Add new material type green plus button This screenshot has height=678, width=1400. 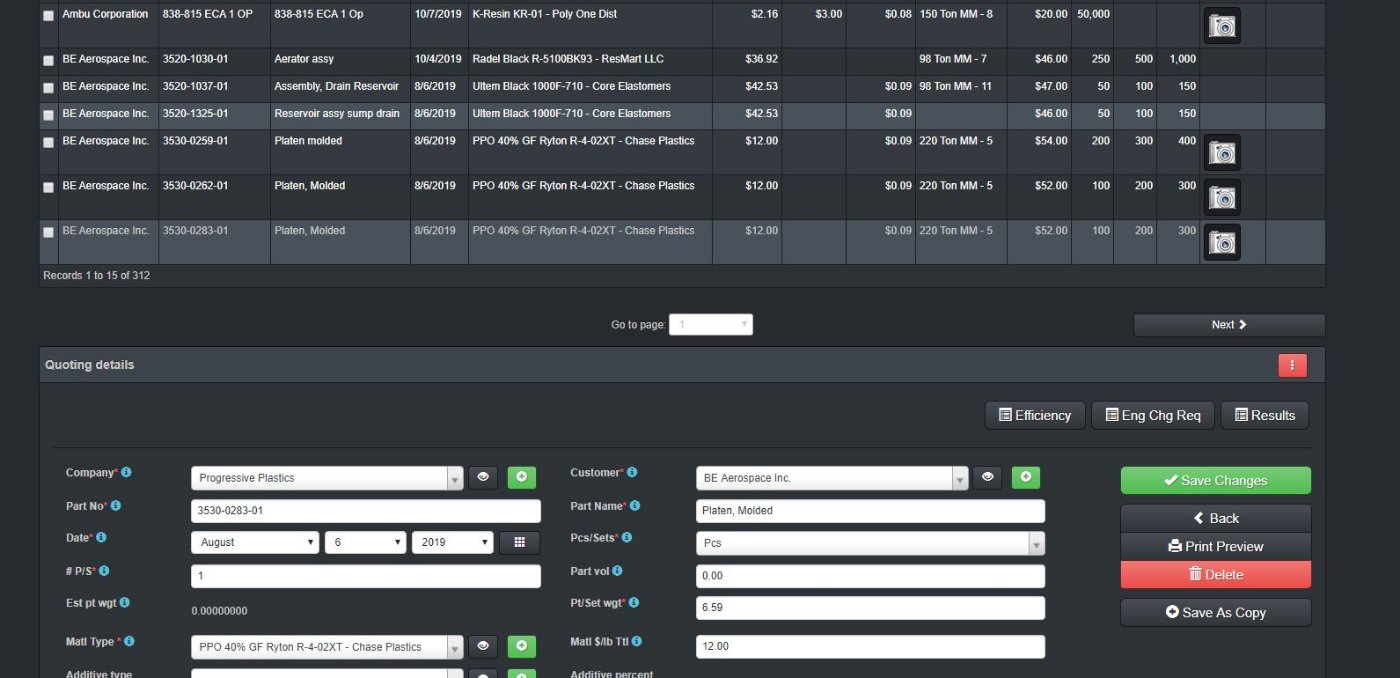pos(522,647)
